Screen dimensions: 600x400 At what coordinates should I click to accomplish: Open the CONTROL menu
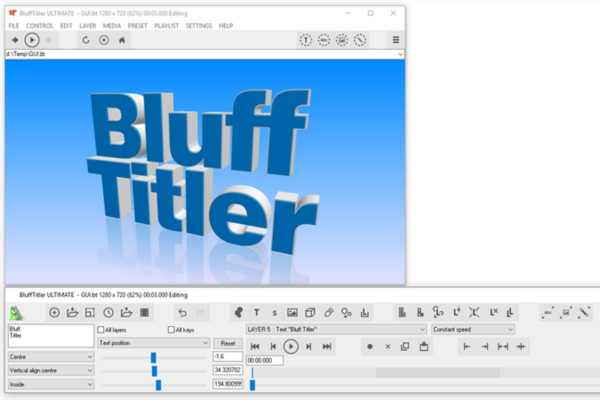pyautogui.click(x=39, y=26)
